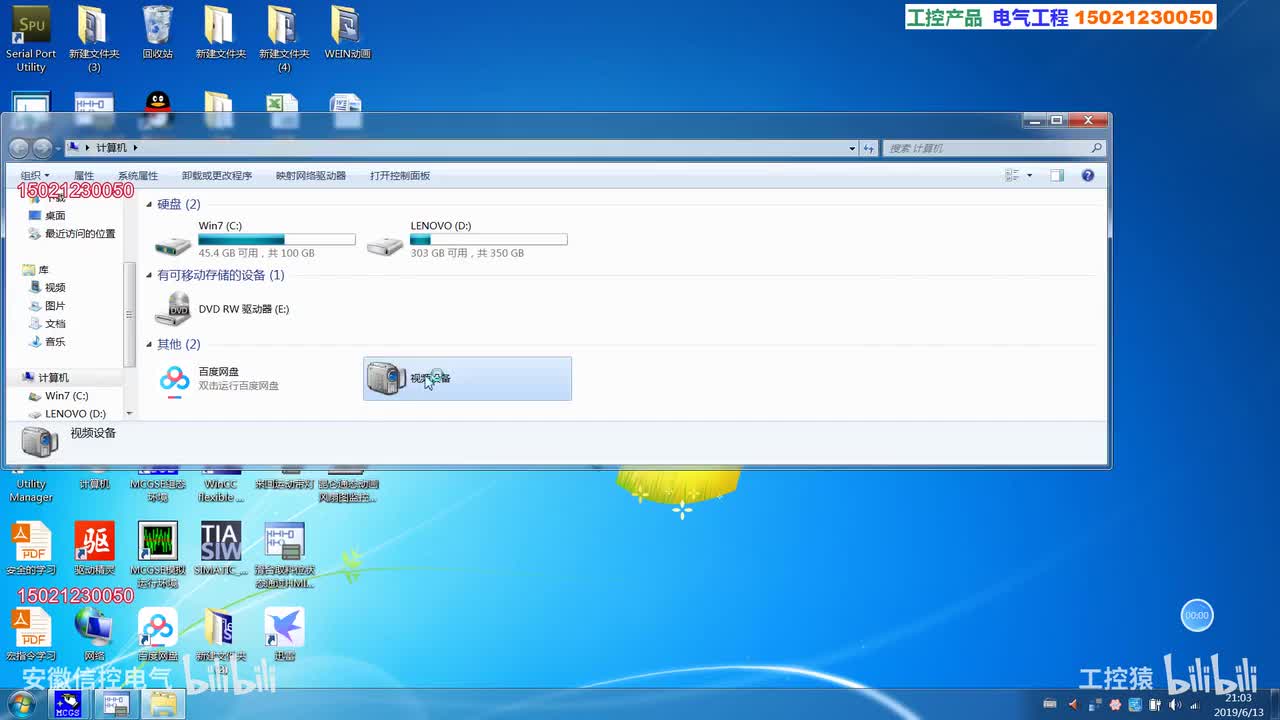Select the 视频设备 camcorder icon in the file list

pyautogui.click(x=387, y=378)
